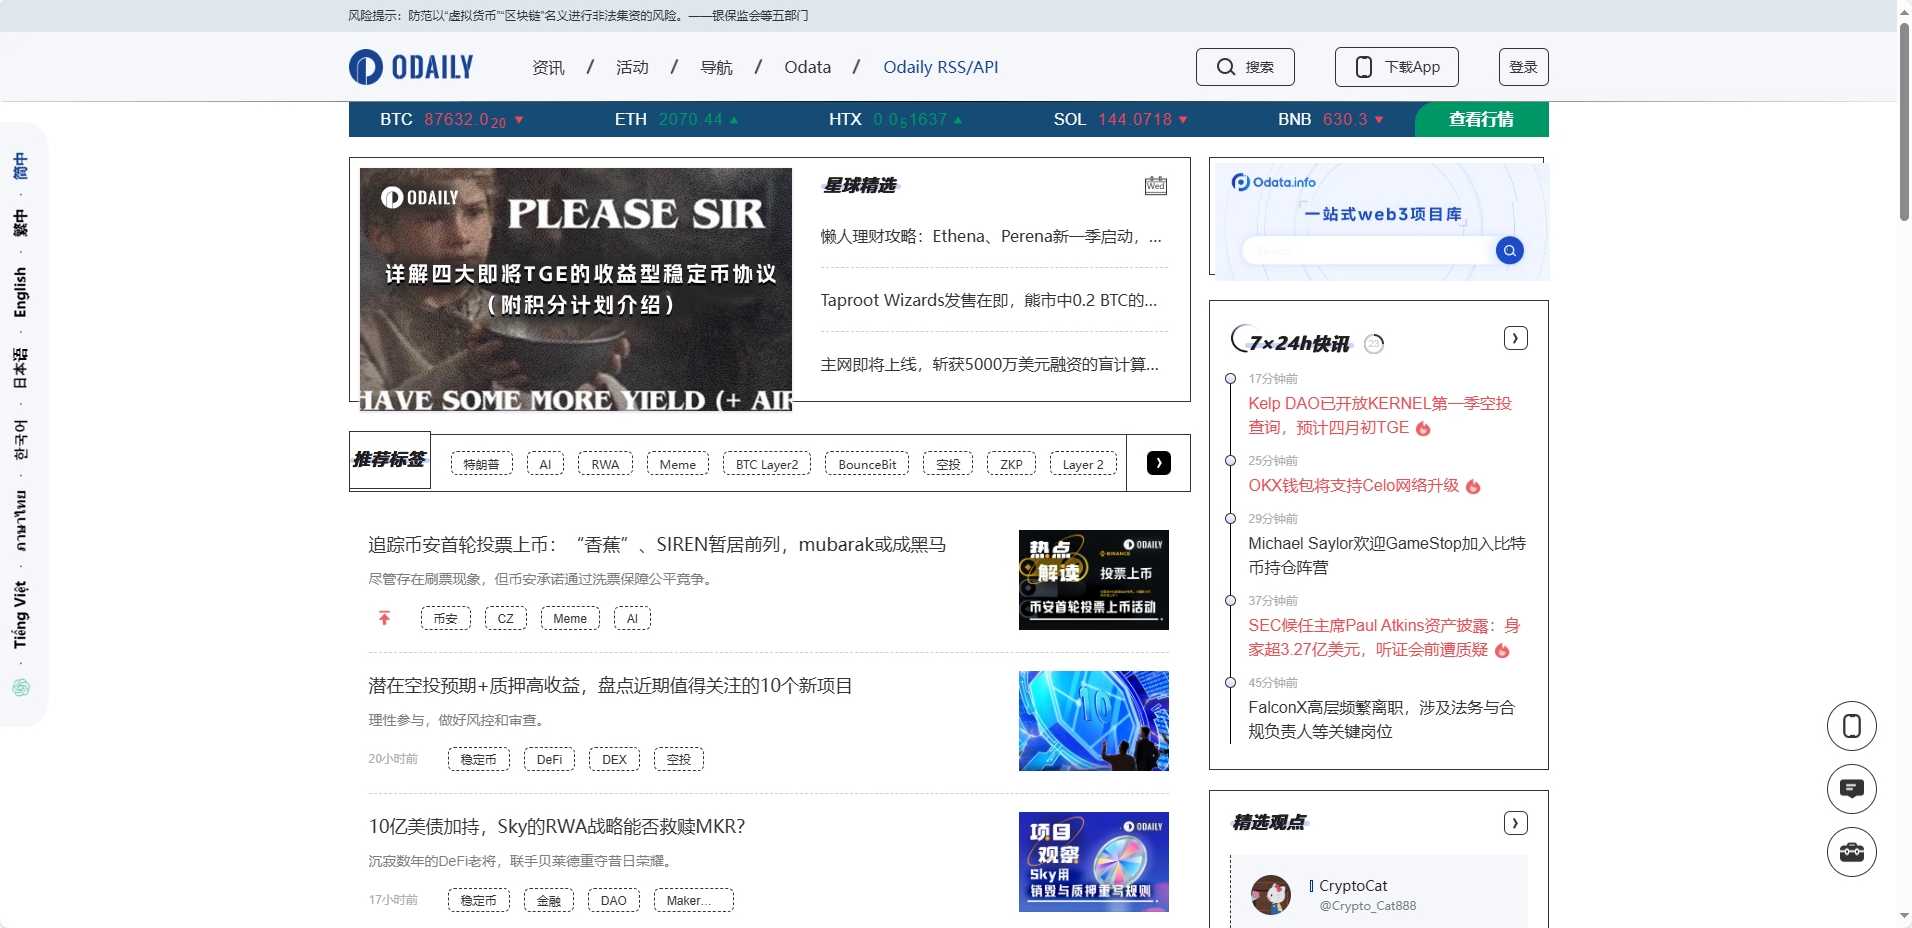Image resolution: width=1912 pixels, height=928 pixels.
Task: Click the search magnifier in 搜索 button
Action: coord(1227,66)
